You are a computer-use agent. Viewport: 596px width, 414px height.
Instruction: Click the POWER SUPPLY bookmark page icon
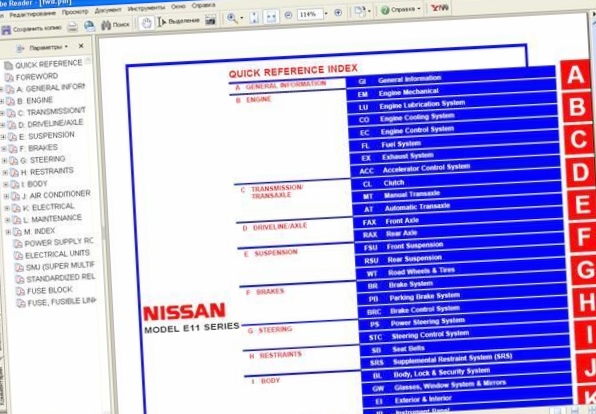coord(17,244)
